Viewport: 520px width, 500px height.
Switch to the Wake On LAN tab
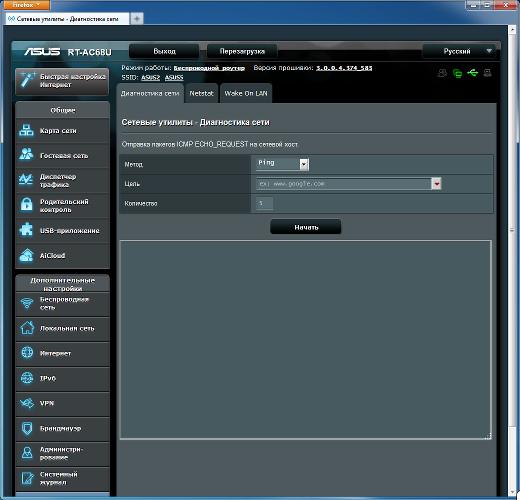246,94
